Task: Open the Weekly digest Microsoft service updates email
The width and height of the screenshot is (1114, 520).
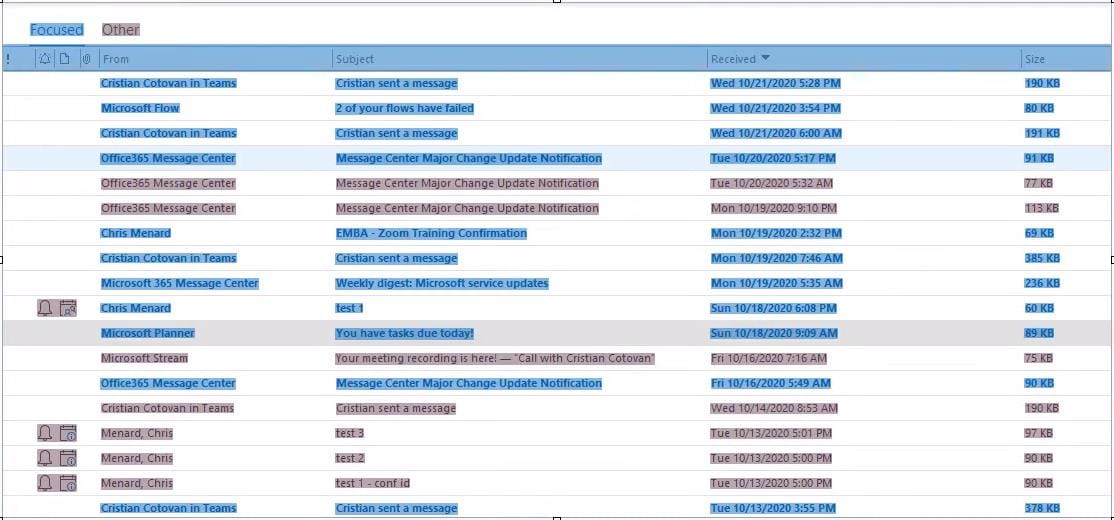Action: click(x=441, y=283)
